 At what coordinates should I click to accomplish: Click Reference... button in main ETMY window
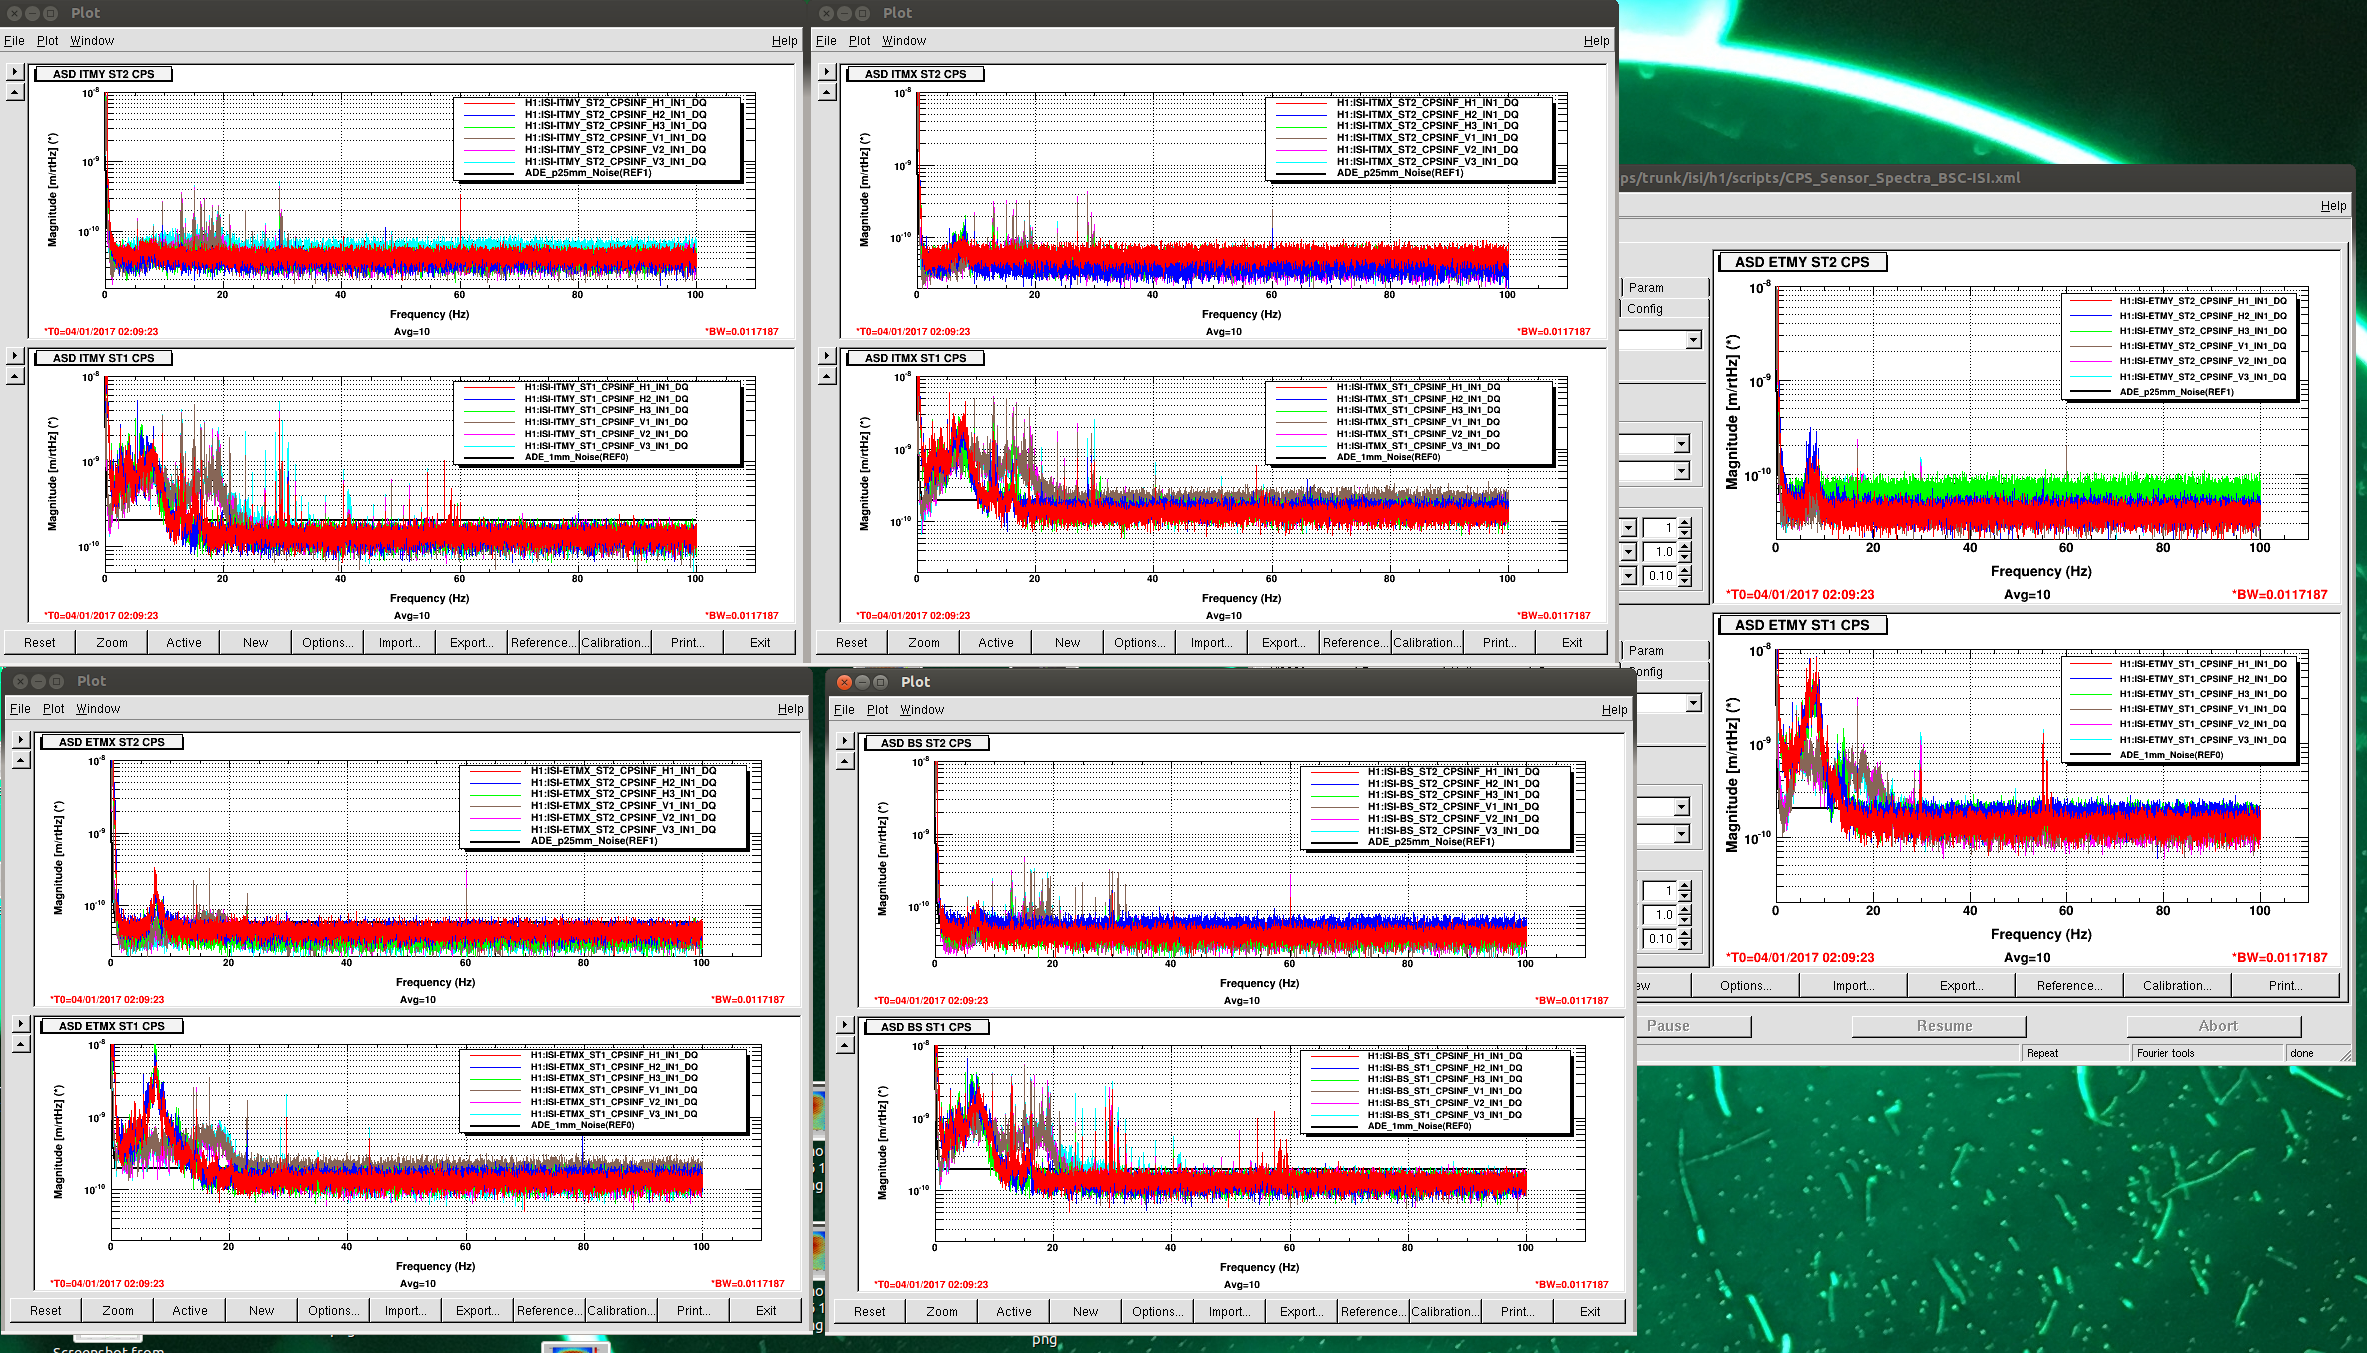click(2069, 986)
